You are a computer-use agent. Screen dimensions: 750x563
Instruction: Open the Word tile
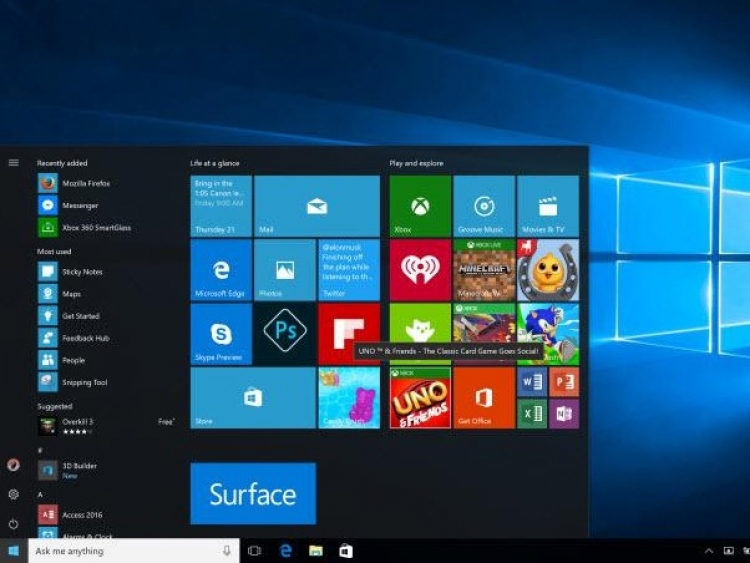pyautogui.click(x=532, y=382)
